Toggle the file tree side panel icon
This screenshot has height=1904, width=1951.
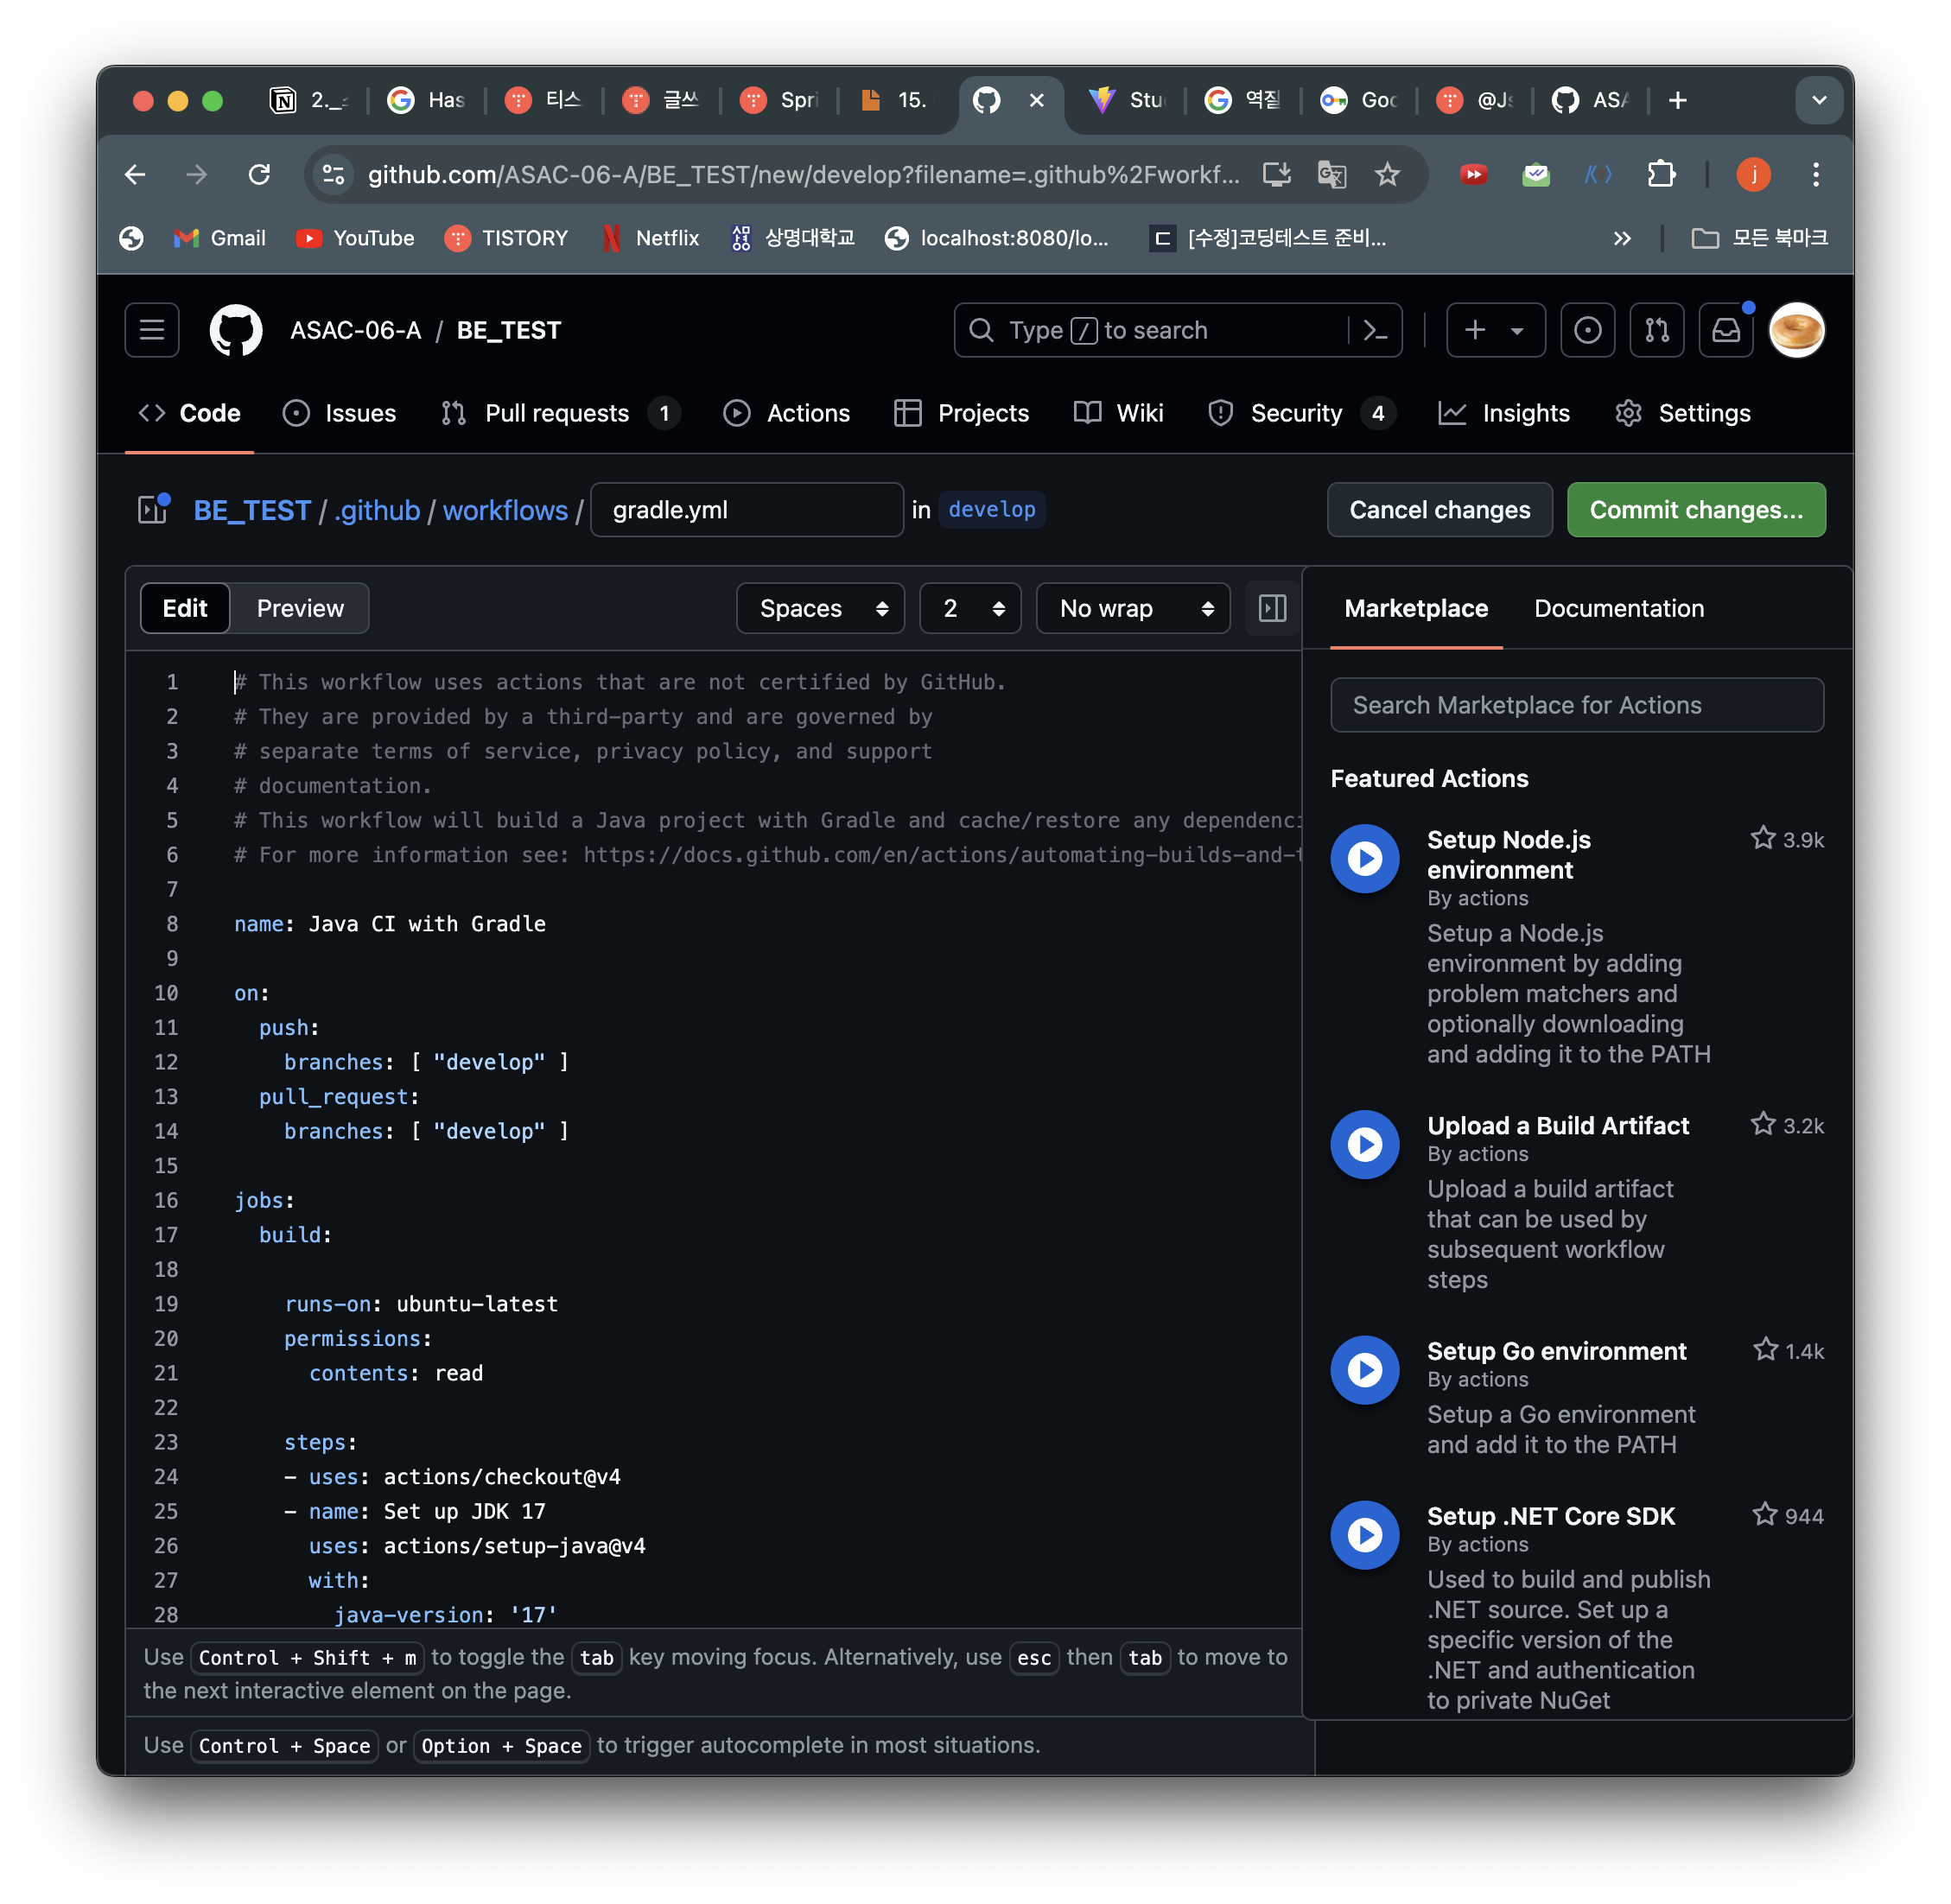[153, 510]
